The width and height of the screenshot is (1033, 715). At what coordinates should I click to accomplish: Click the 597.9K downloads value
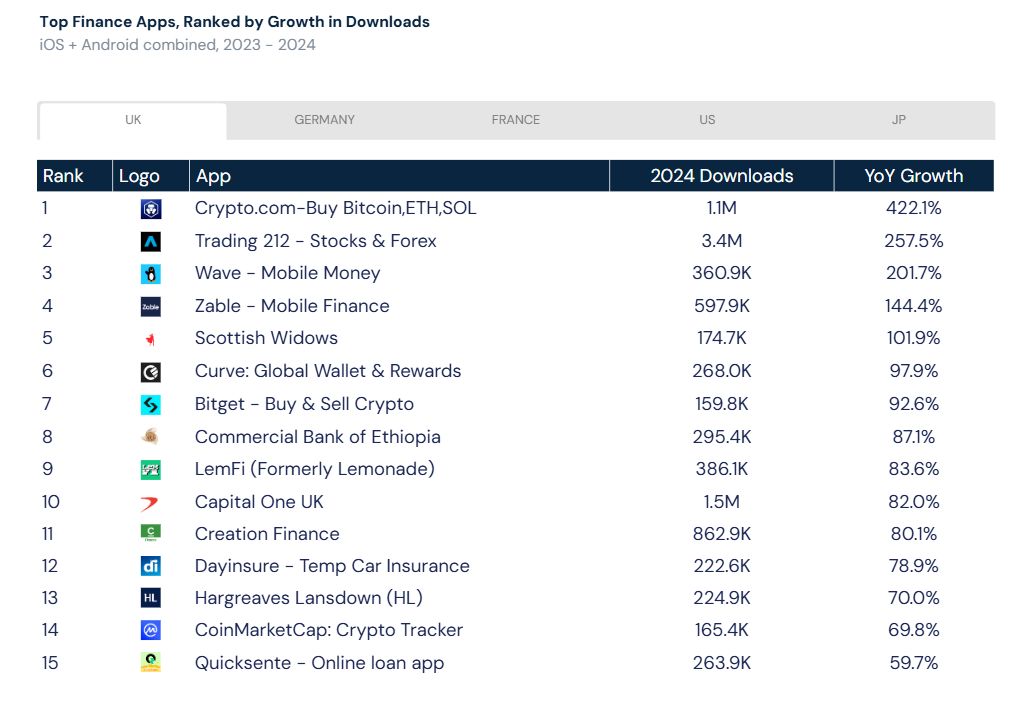coord(722,306)
